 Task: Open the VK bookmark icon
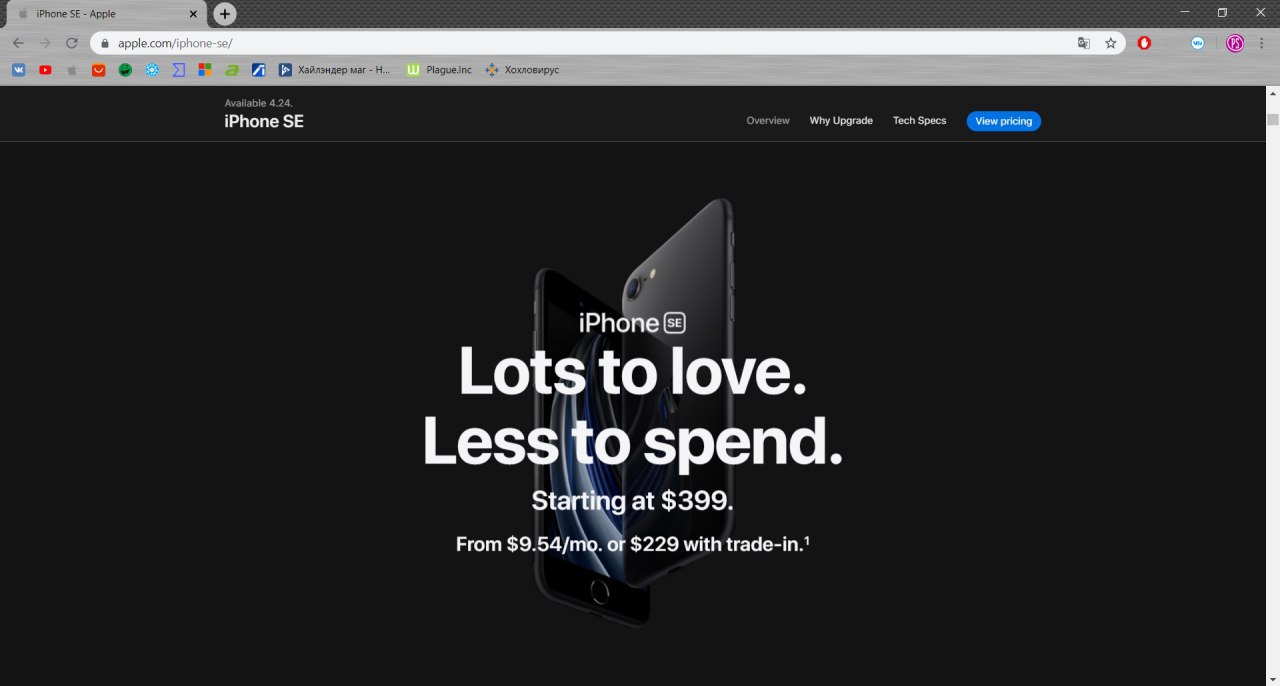pyautogui.click(x=19, y=70)
